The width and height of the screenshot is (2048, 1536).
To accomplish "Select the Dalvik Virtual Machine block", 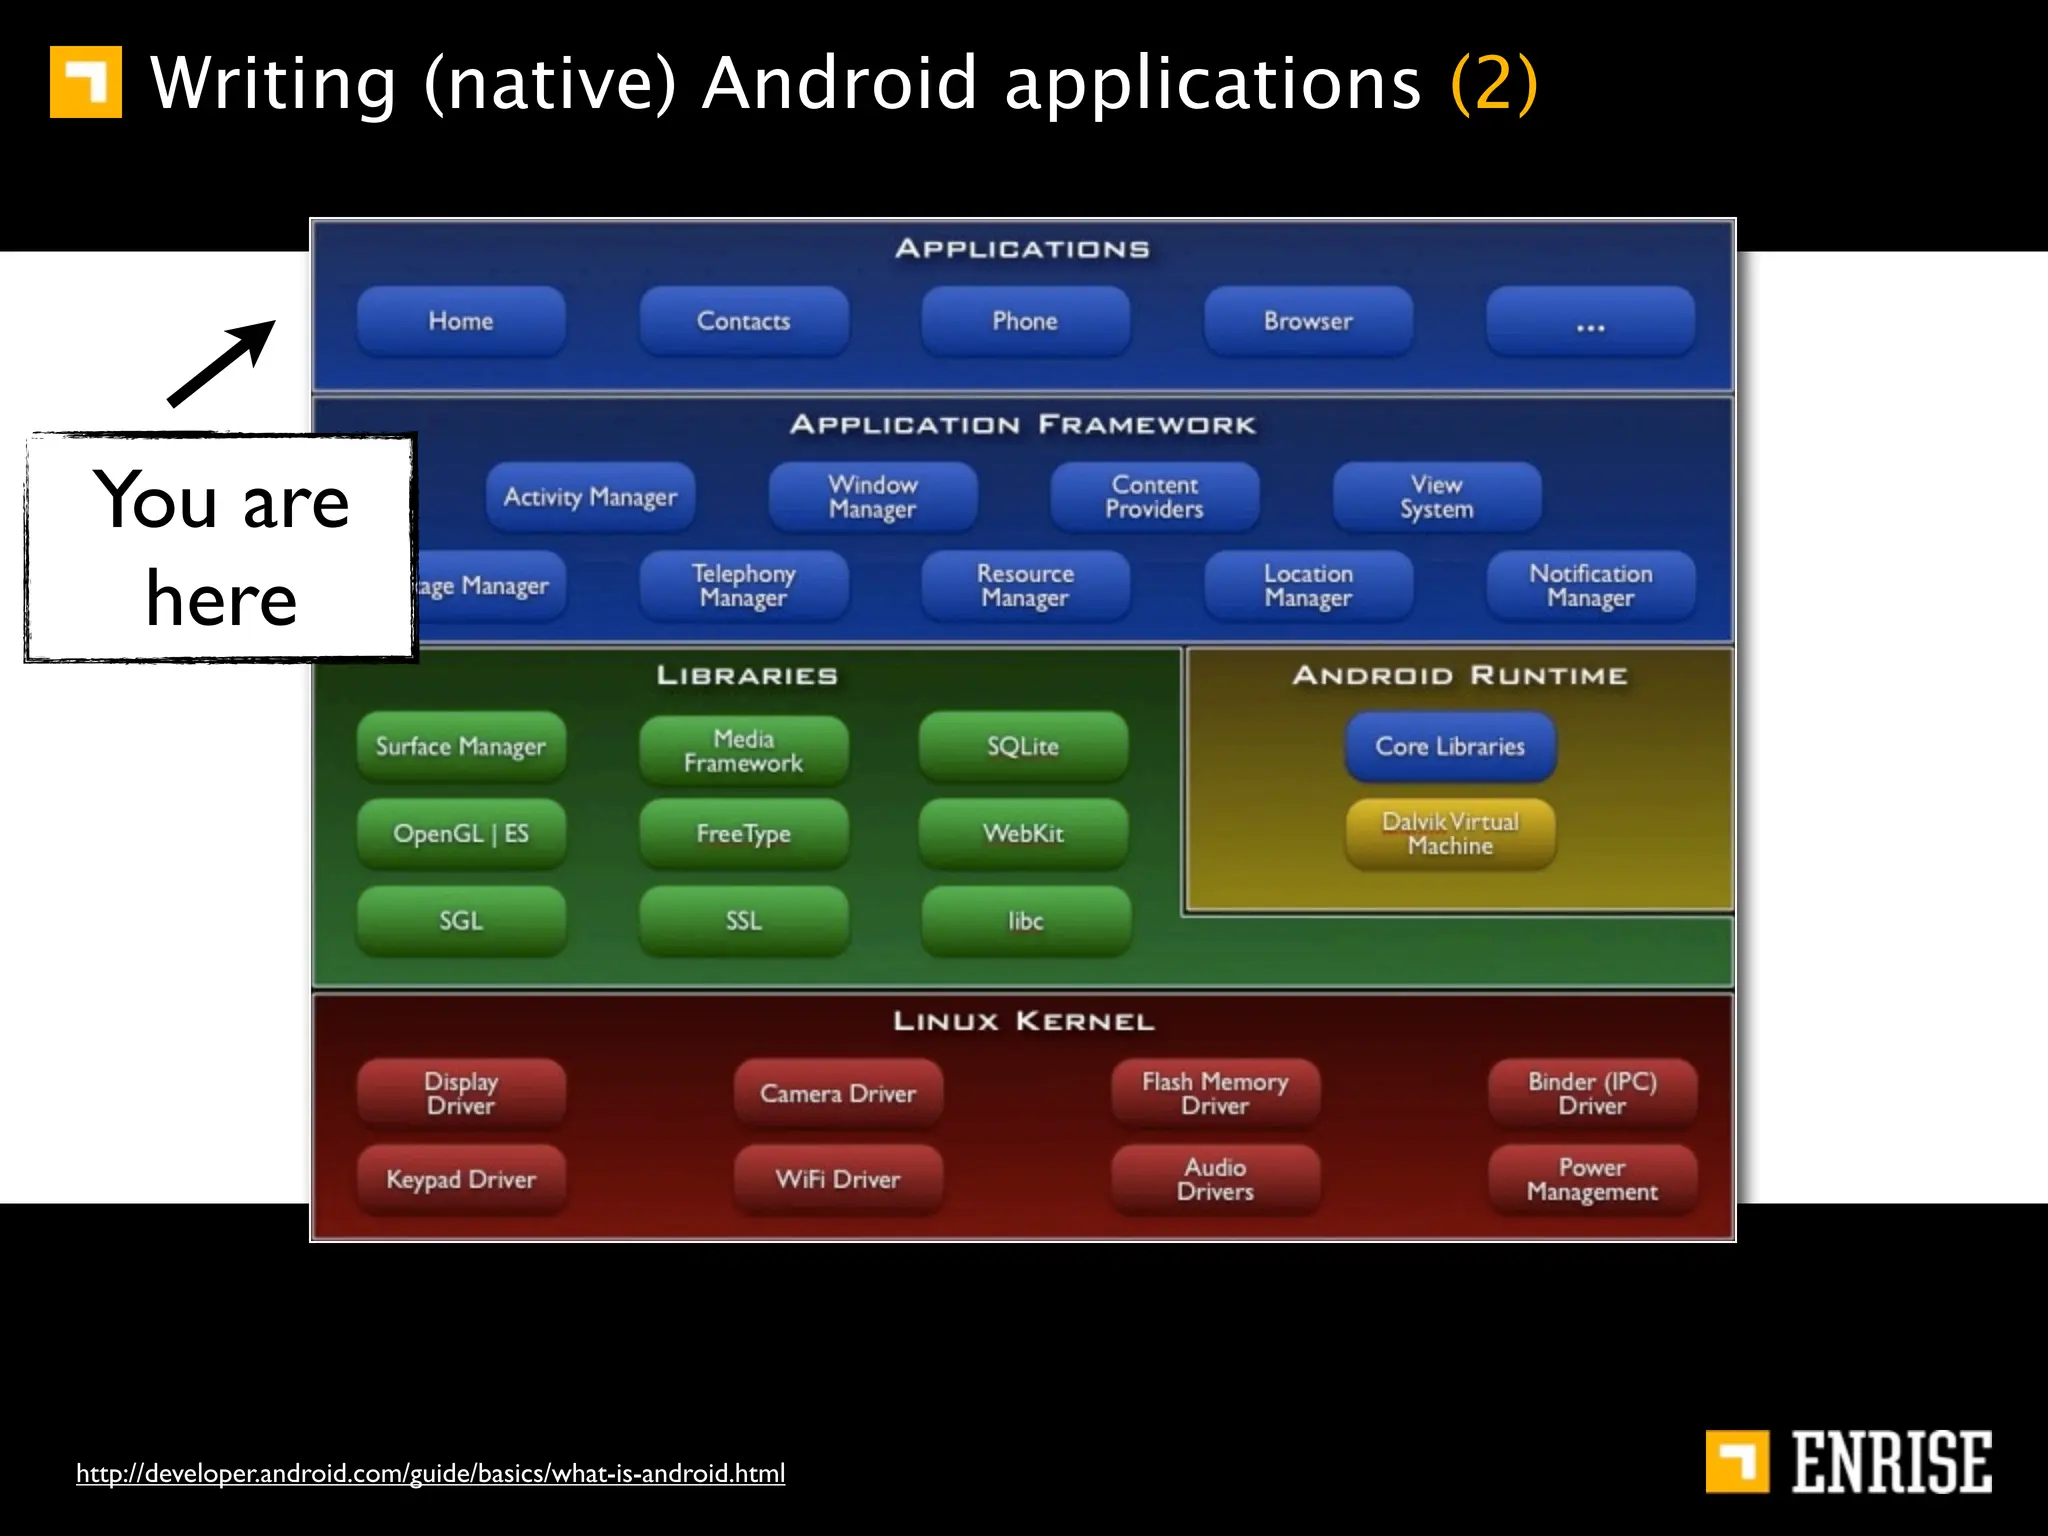I will click(1451, 834).
